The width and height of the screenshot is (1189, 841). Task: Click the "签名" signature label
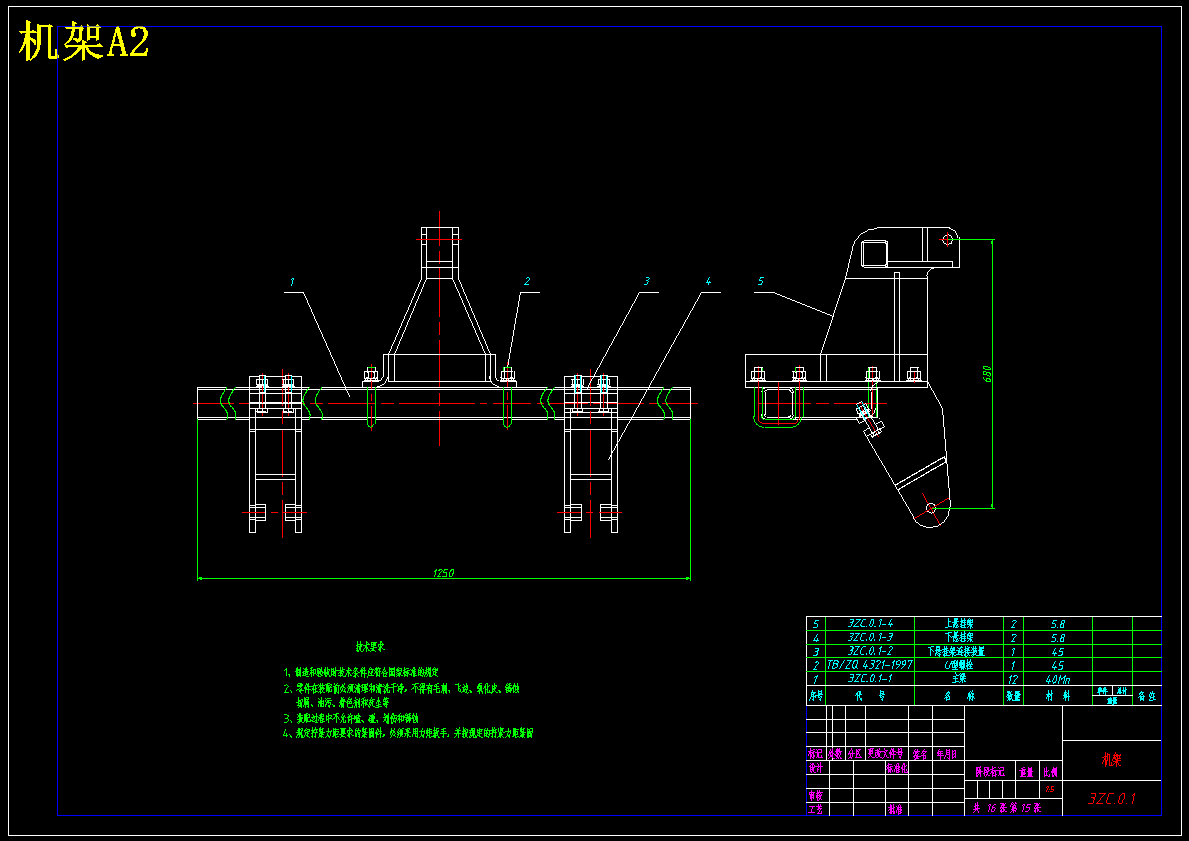(920, 755)
